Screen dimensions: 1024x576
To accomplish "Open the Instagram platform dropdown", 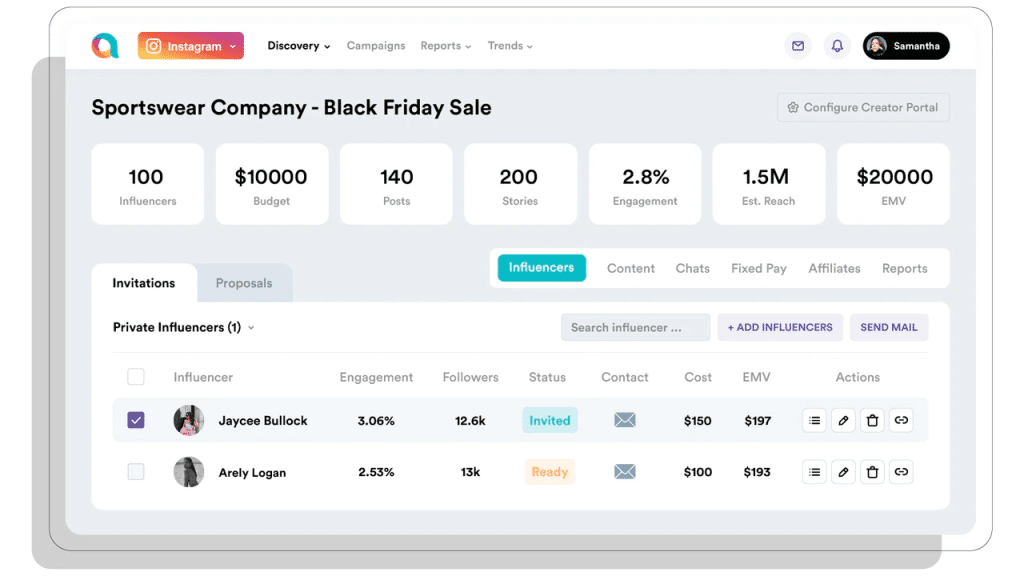I will pyautogui.click(x=191, y=46).
